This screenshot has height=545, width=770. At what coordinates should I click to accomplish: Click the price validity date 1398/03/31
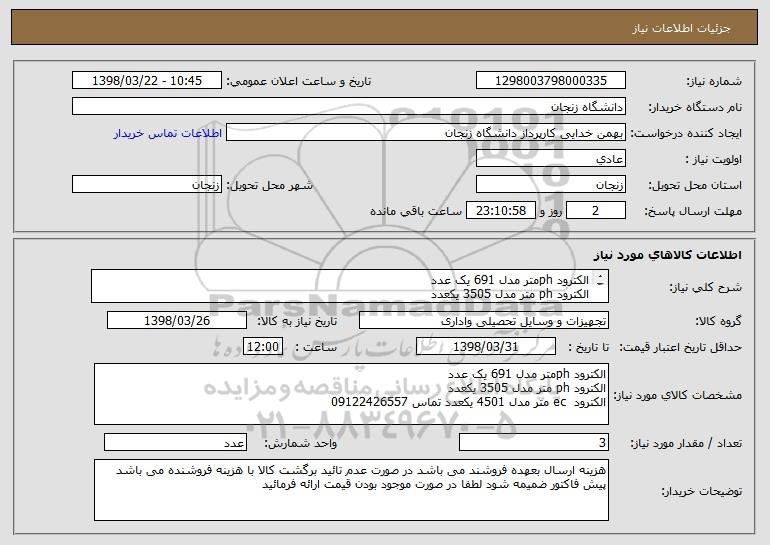coord(486,347)
